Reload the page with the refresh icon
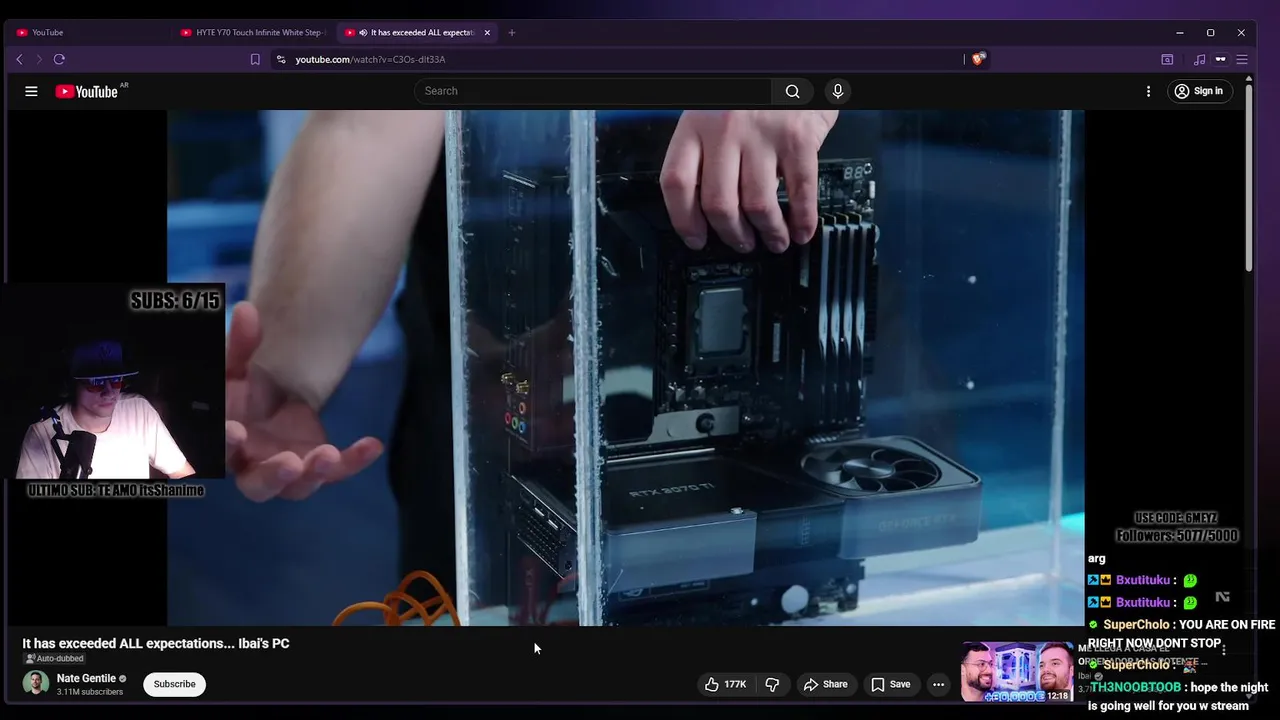 click(x=59, y=60)
